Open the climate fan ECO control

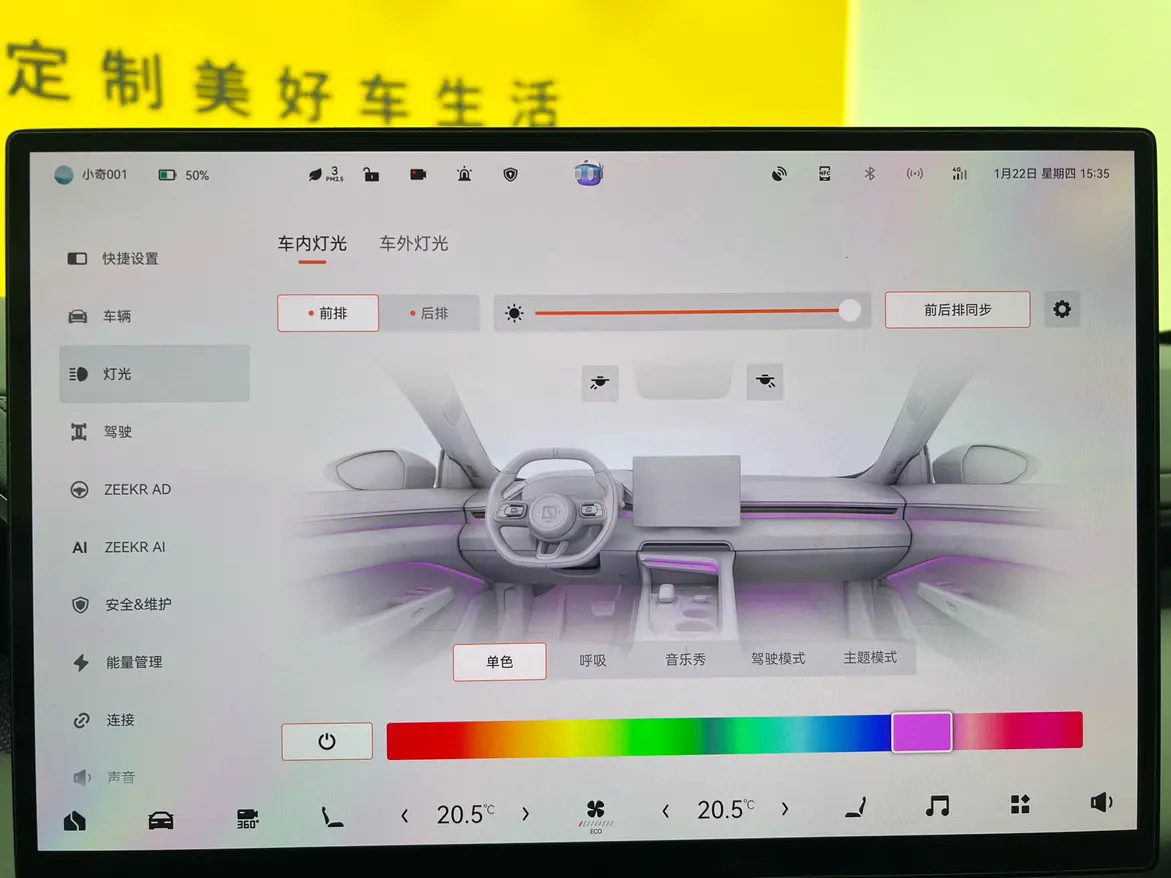point(595,813)
